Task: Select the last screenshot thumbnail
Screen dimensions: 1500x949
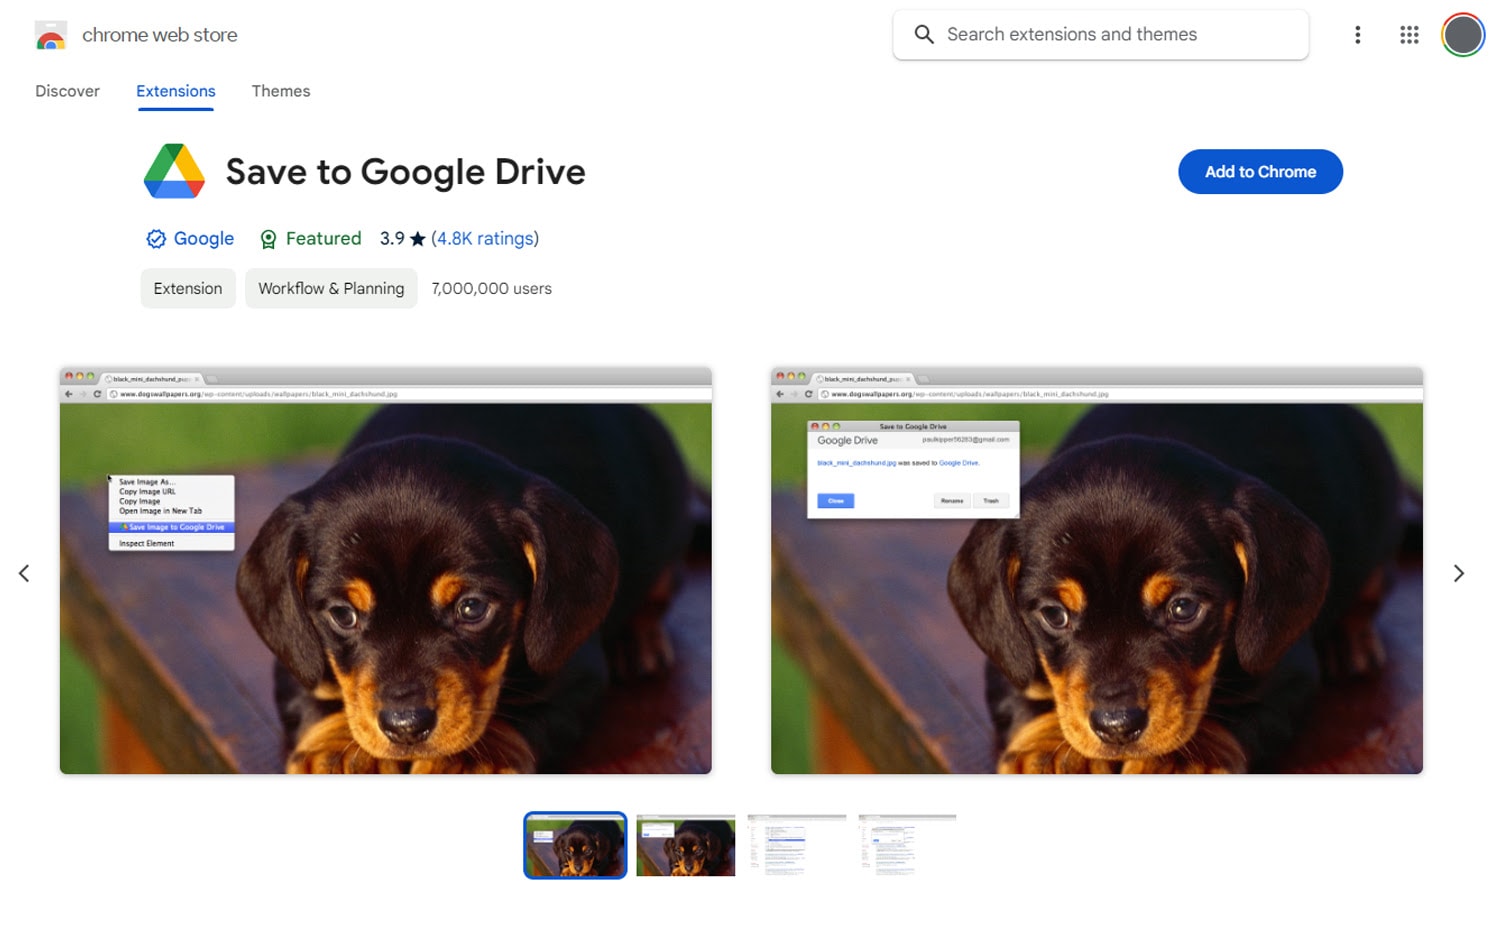Action: (906, 845)
